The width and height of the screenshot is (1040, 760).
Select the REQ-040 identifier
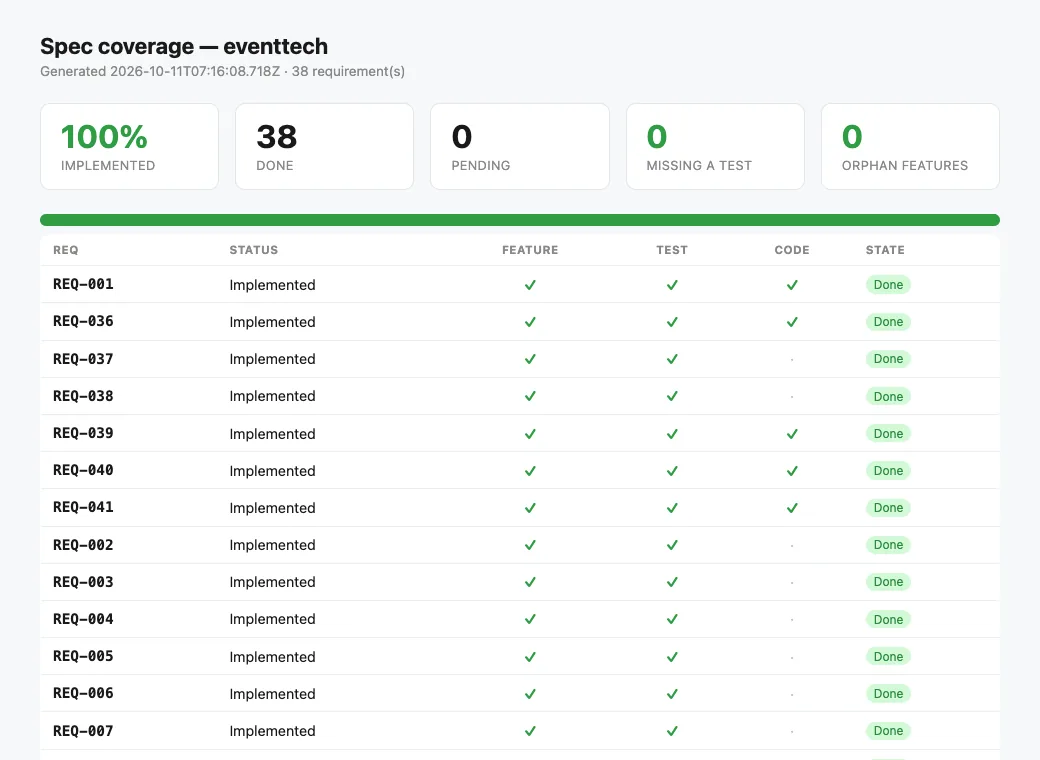pyautogui.click(x=83, y=470)
